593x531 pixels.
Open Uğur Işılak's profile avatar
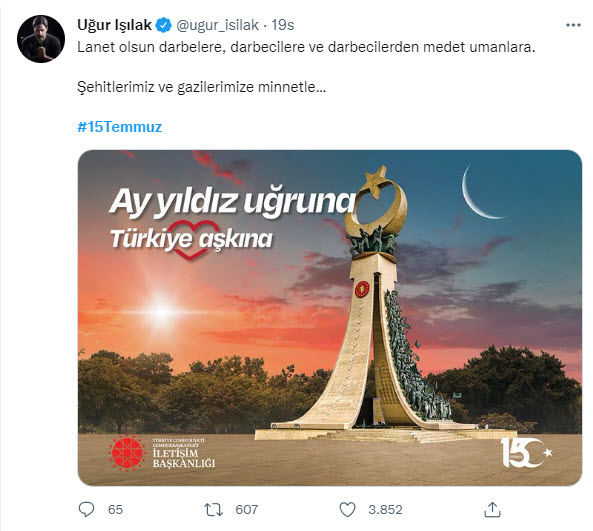pos(41,39)
